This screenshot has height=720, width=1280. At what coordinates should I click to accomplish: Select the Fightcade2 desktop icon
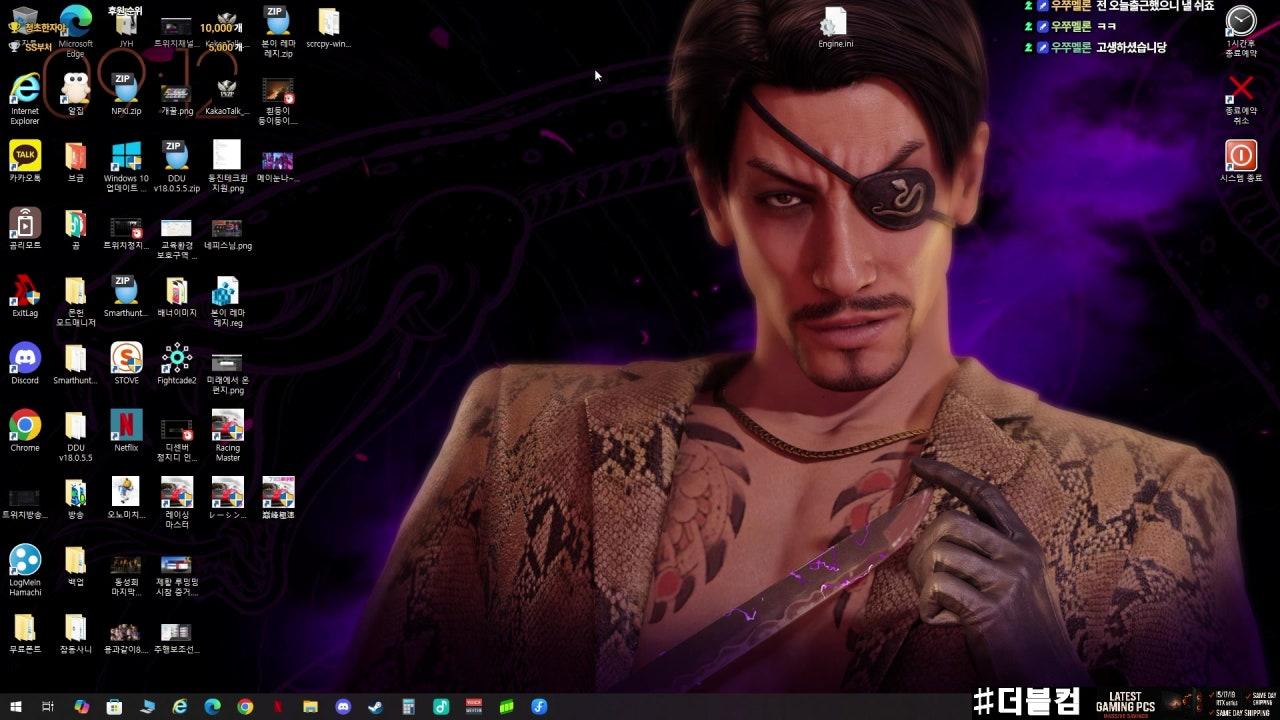point(177,358)
